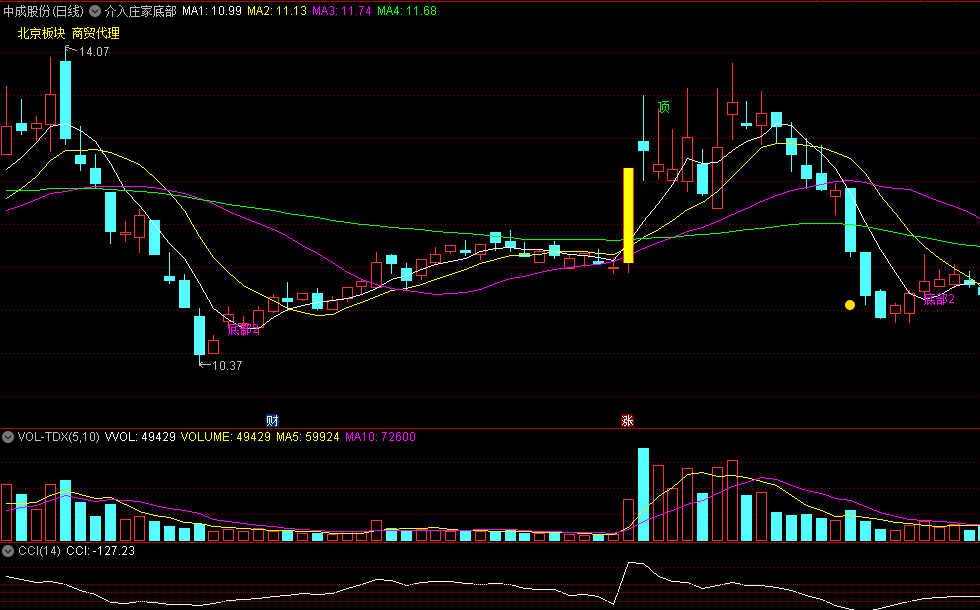Image resolution: width=980 pixels, height=610 pixels.
Task: Expand the VOL-TDX indicator dropdown arrow
Action: [x=8, y=437]
